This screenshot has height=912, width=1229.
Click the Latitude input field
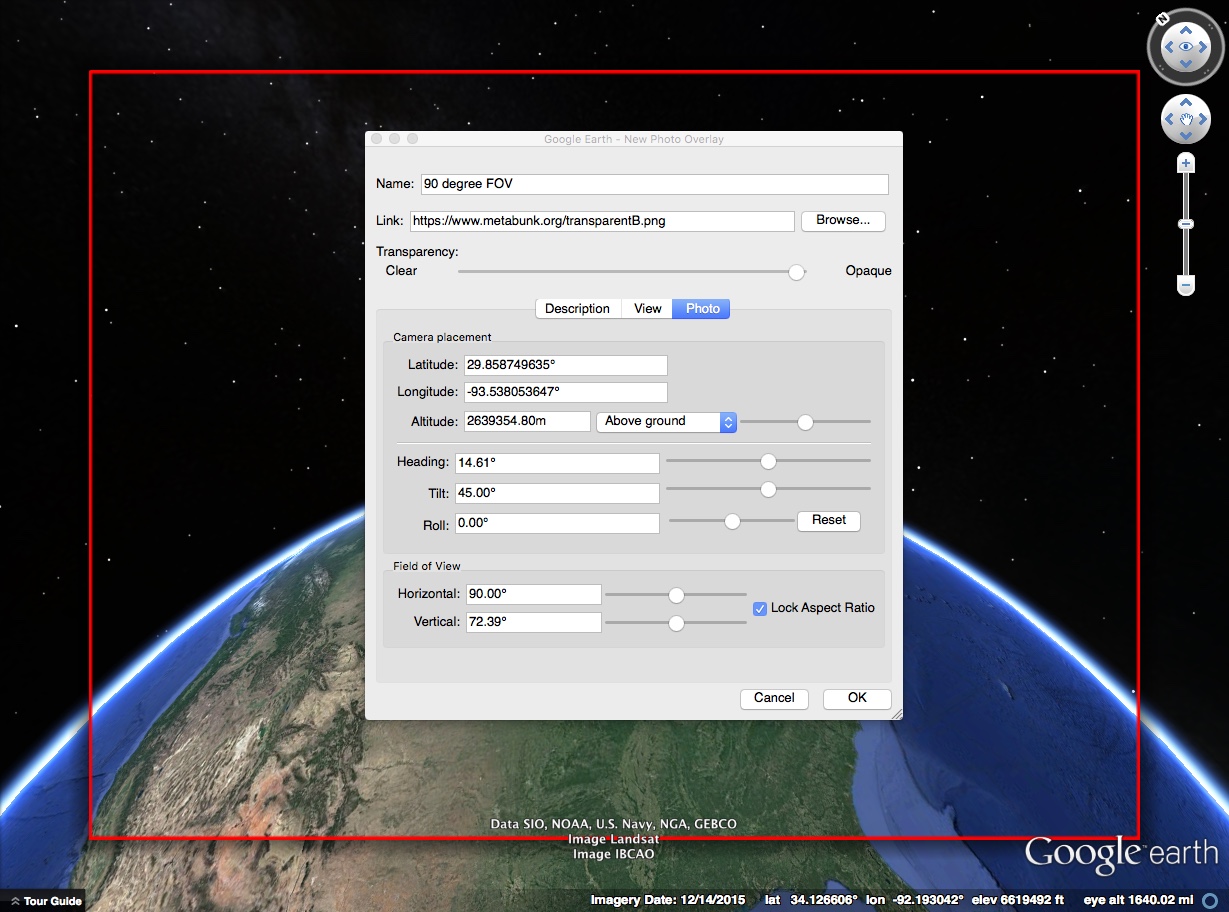565,365
